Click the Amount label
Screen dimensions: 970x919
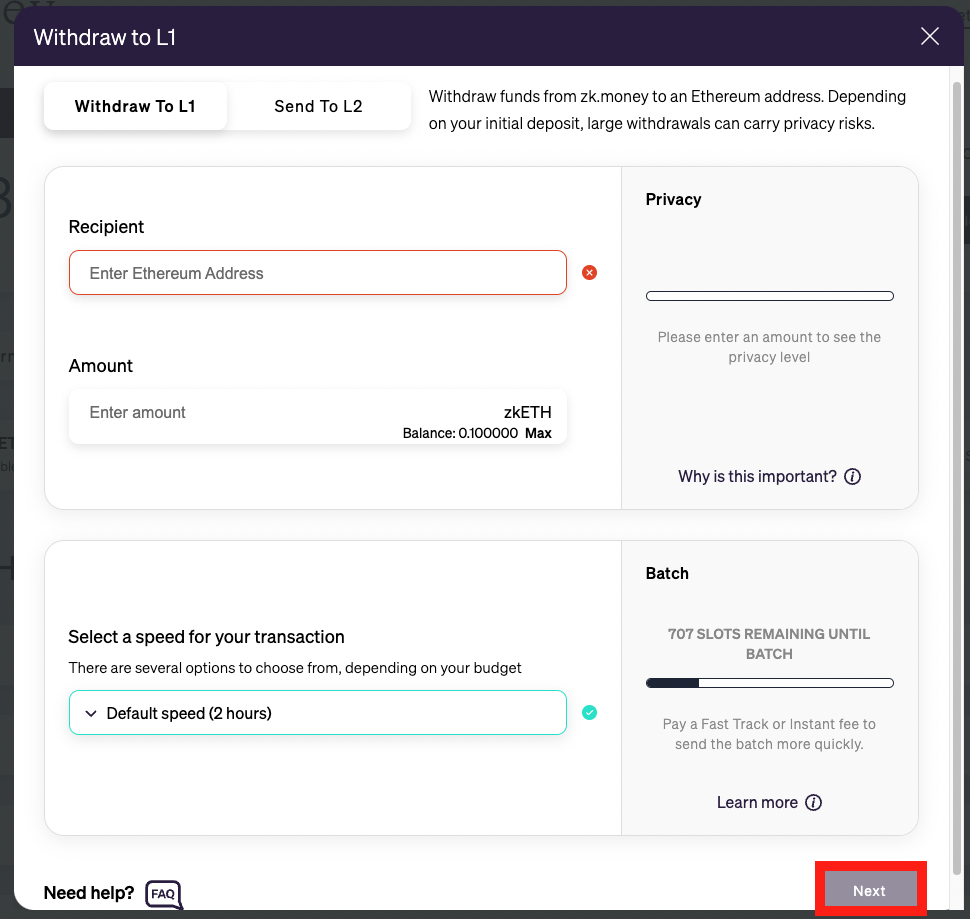tap(101, 366)
